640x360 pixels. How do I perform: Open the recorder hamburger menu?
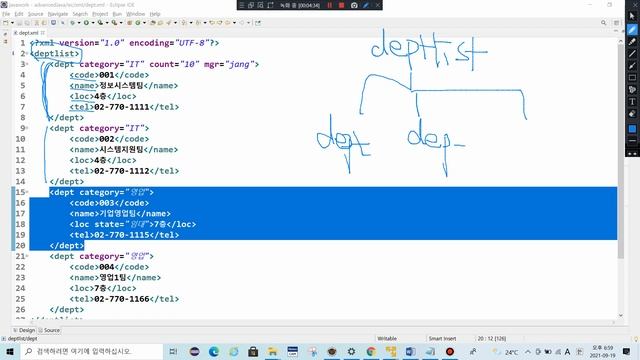[242, 5]
